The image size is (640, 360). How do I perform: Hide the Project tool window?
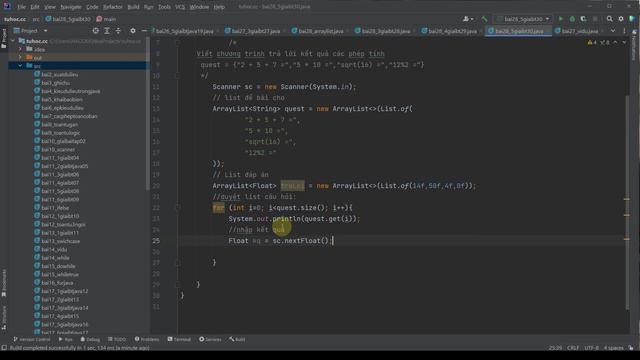pos(144,31)
